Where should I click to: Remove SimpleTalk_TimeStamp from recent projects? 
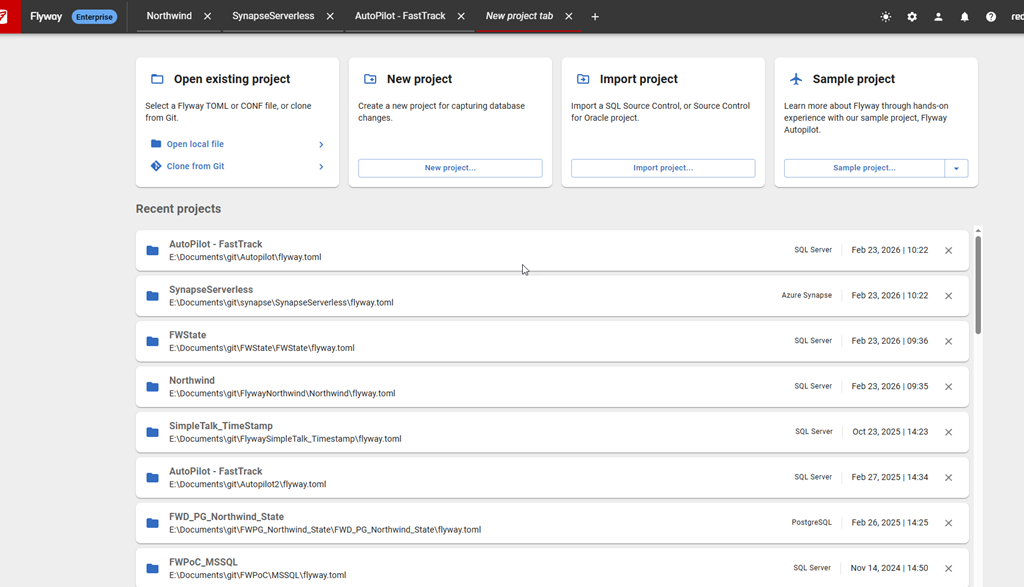[948, 432]
